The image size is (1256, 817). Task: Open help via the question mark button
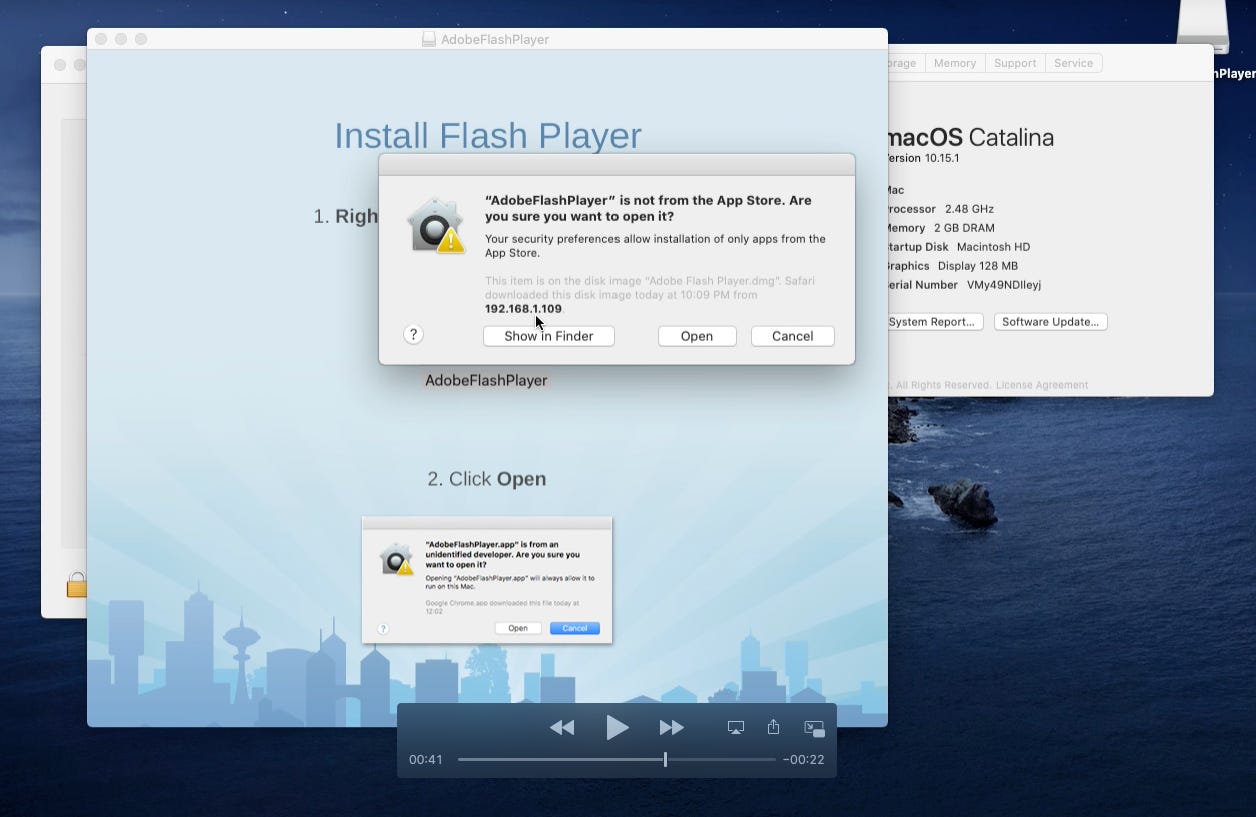(x=413, y=335)
